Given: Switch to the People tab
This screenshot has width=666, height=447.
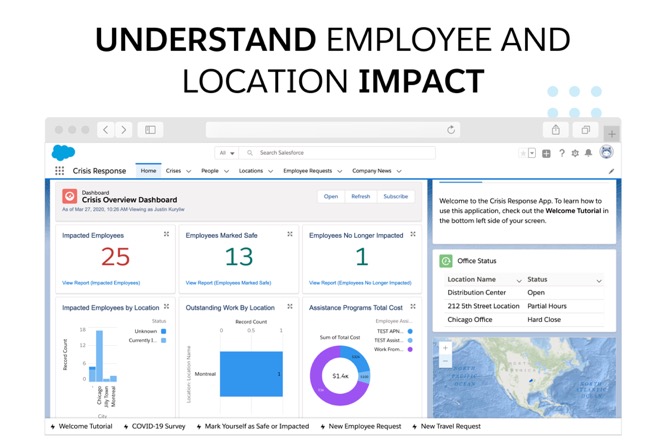Looking at the screenshot, I should tap(210, 171).
